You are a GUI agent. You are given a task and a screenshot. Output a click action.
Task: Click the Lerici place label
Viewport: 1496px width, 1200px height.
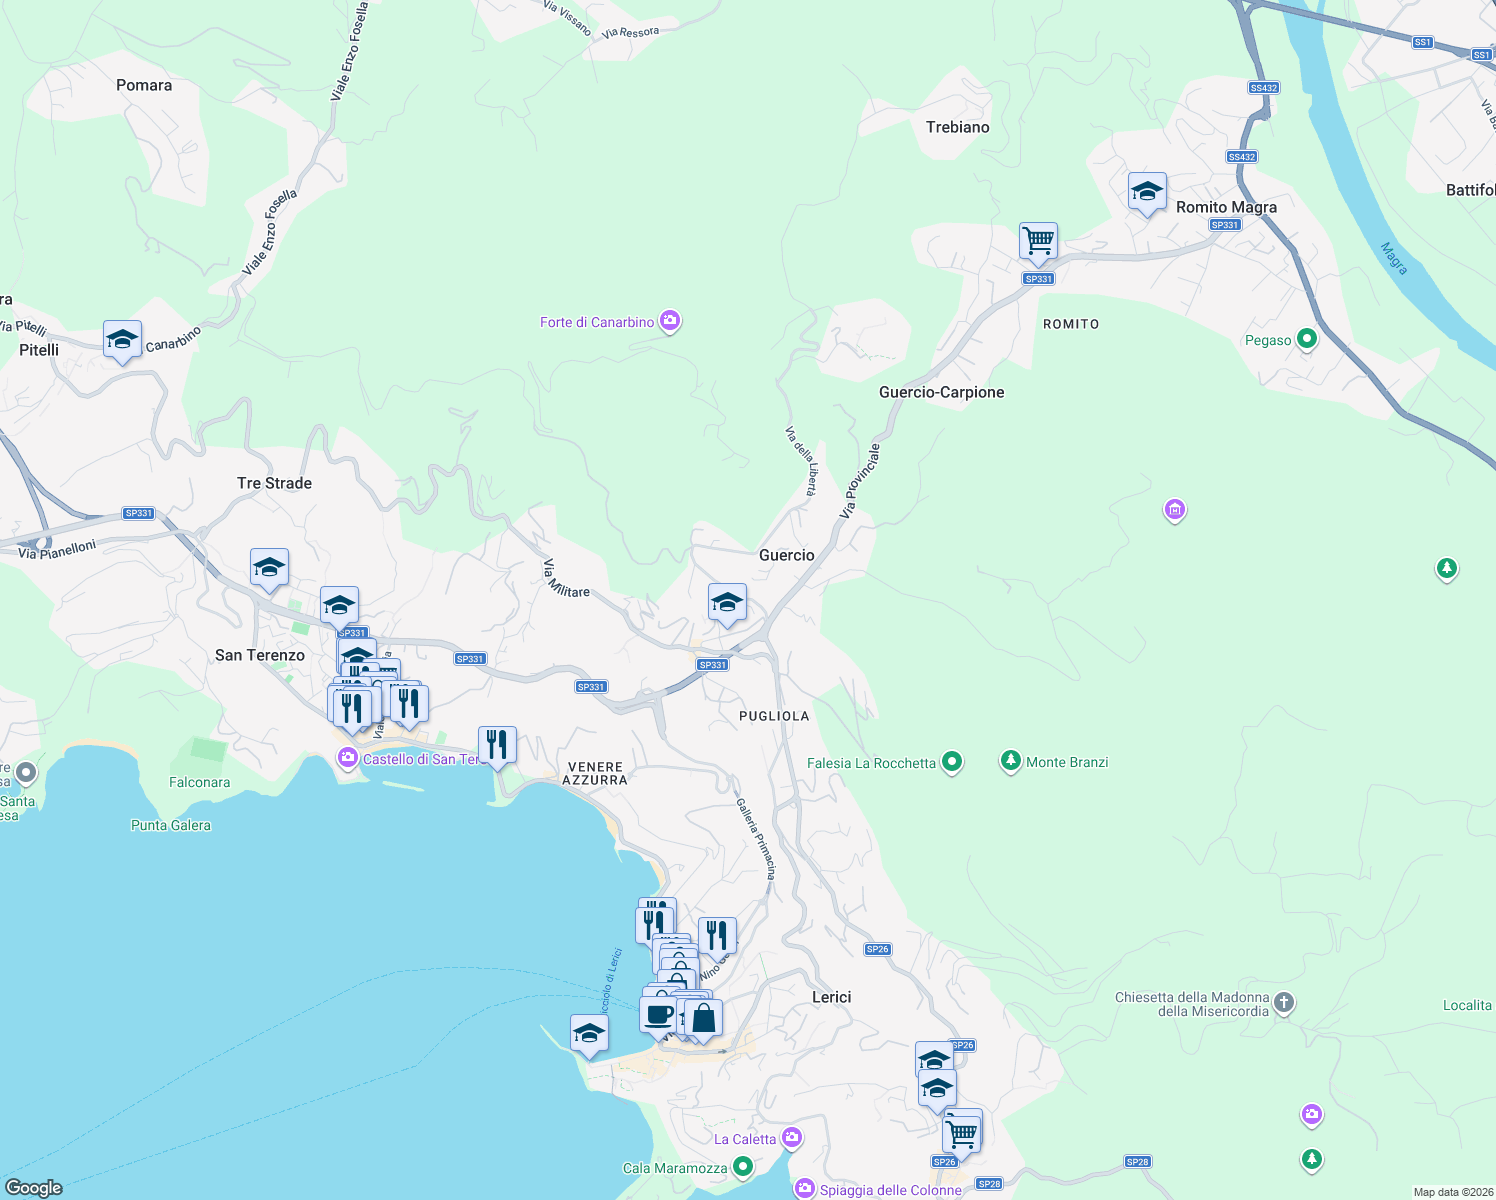831,996
